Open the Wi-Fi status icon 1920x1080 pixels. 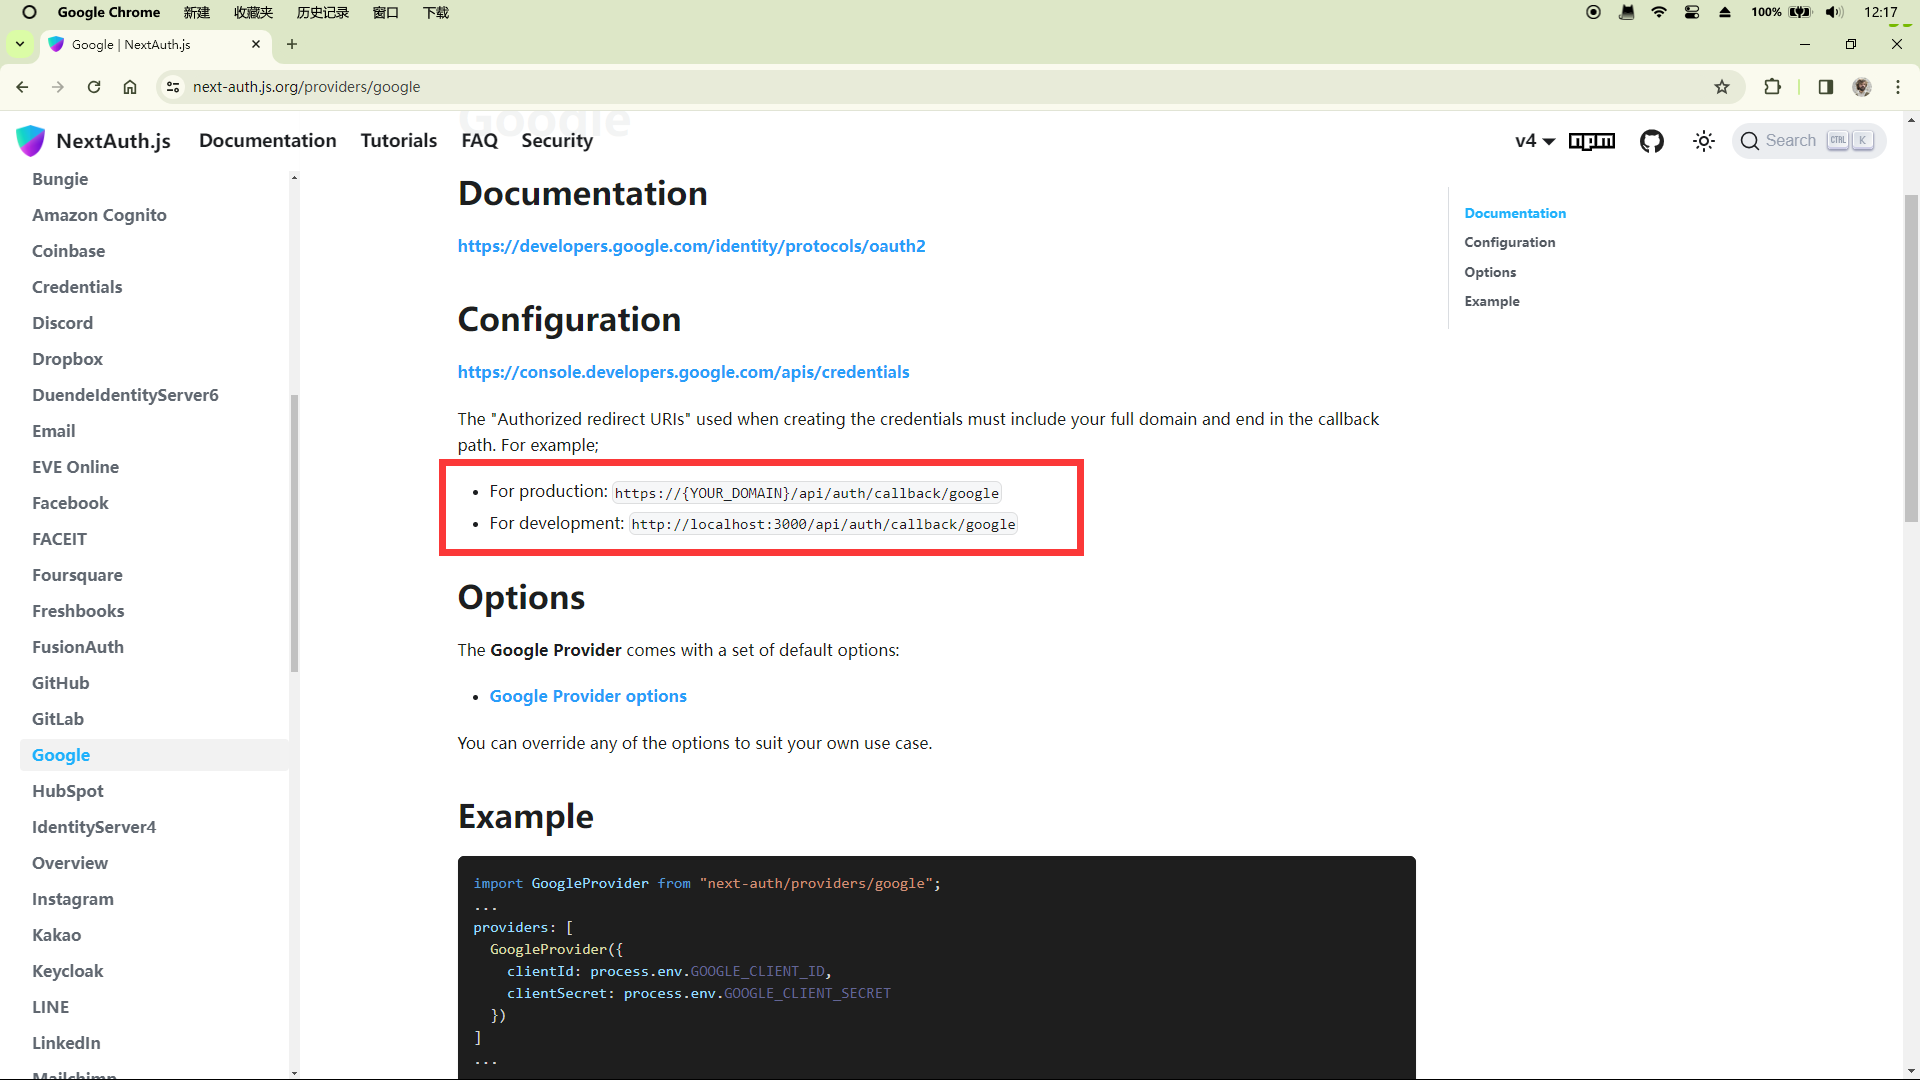tap(1659, 12)
